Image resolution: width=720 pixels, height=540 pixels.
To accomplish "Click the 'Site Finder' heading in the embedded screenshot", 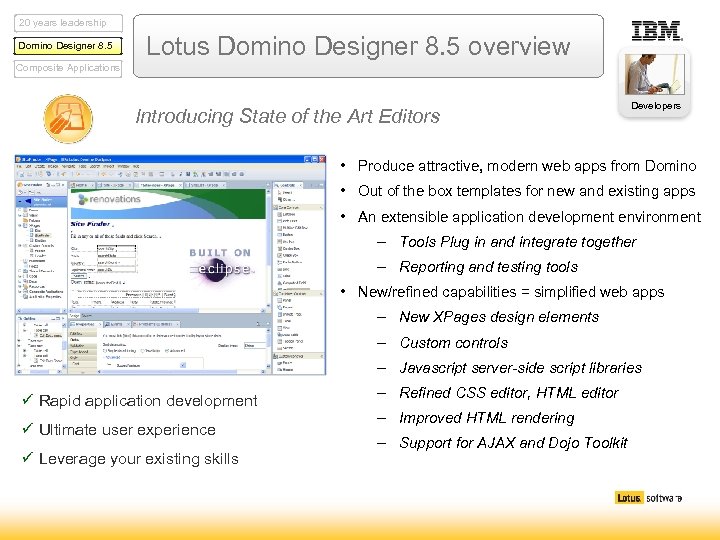I will (x=90, y=224).
